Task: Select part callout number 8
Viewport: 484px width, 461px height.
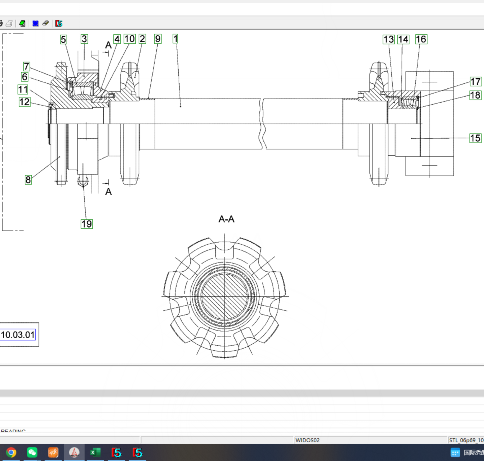Action: (28, 180)
